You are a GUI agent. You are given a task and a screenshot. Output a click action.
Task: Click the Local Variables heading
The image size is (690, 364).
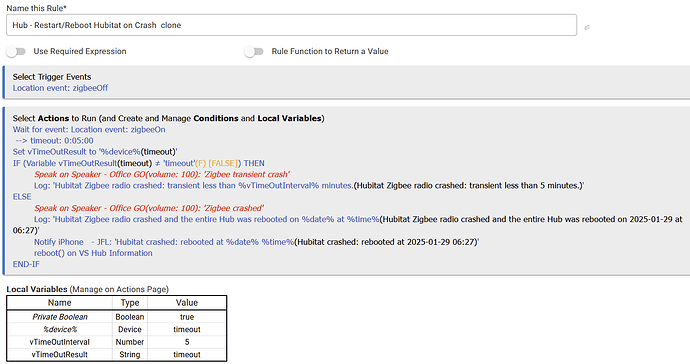point(88,289)
